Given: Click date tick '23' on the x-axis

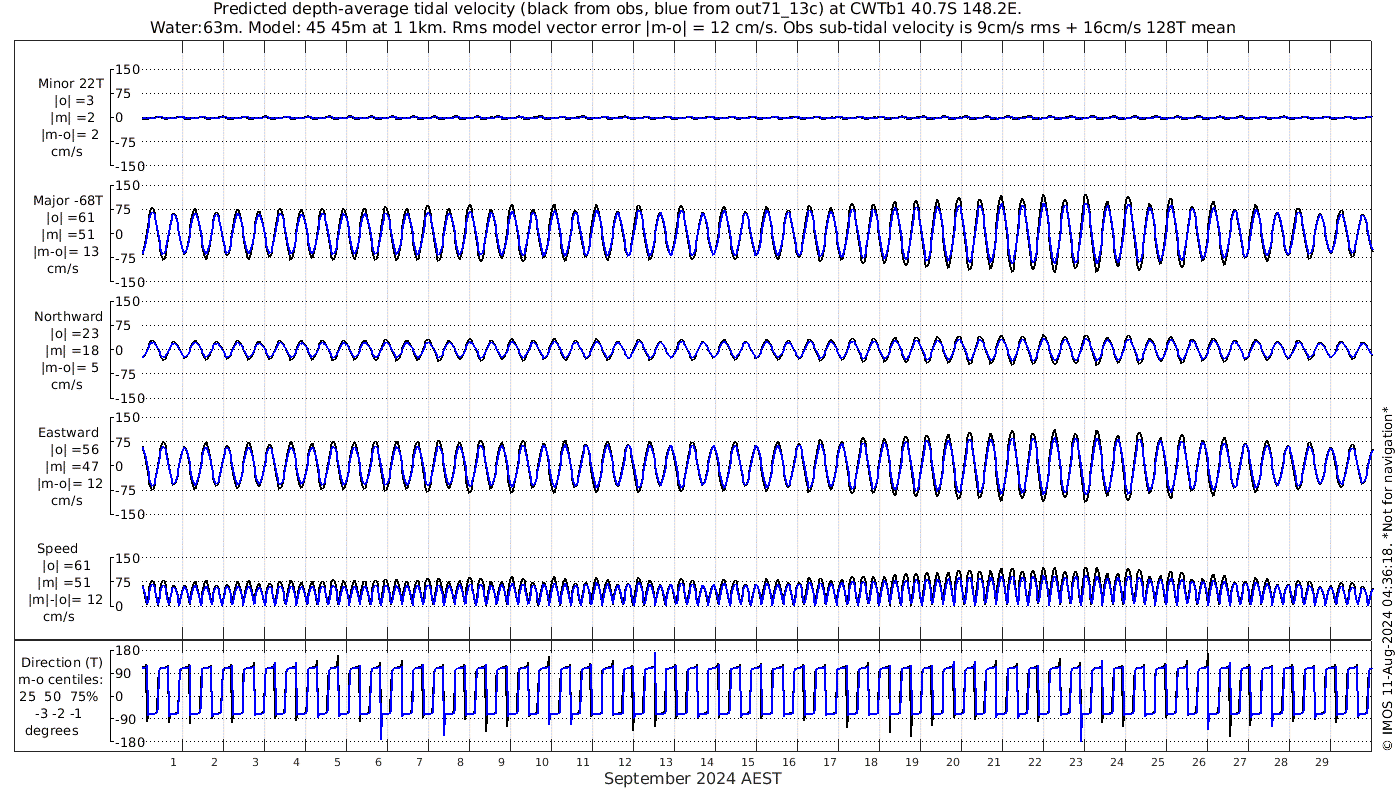Looking at the screenshot, I should tap(1075, 762).
